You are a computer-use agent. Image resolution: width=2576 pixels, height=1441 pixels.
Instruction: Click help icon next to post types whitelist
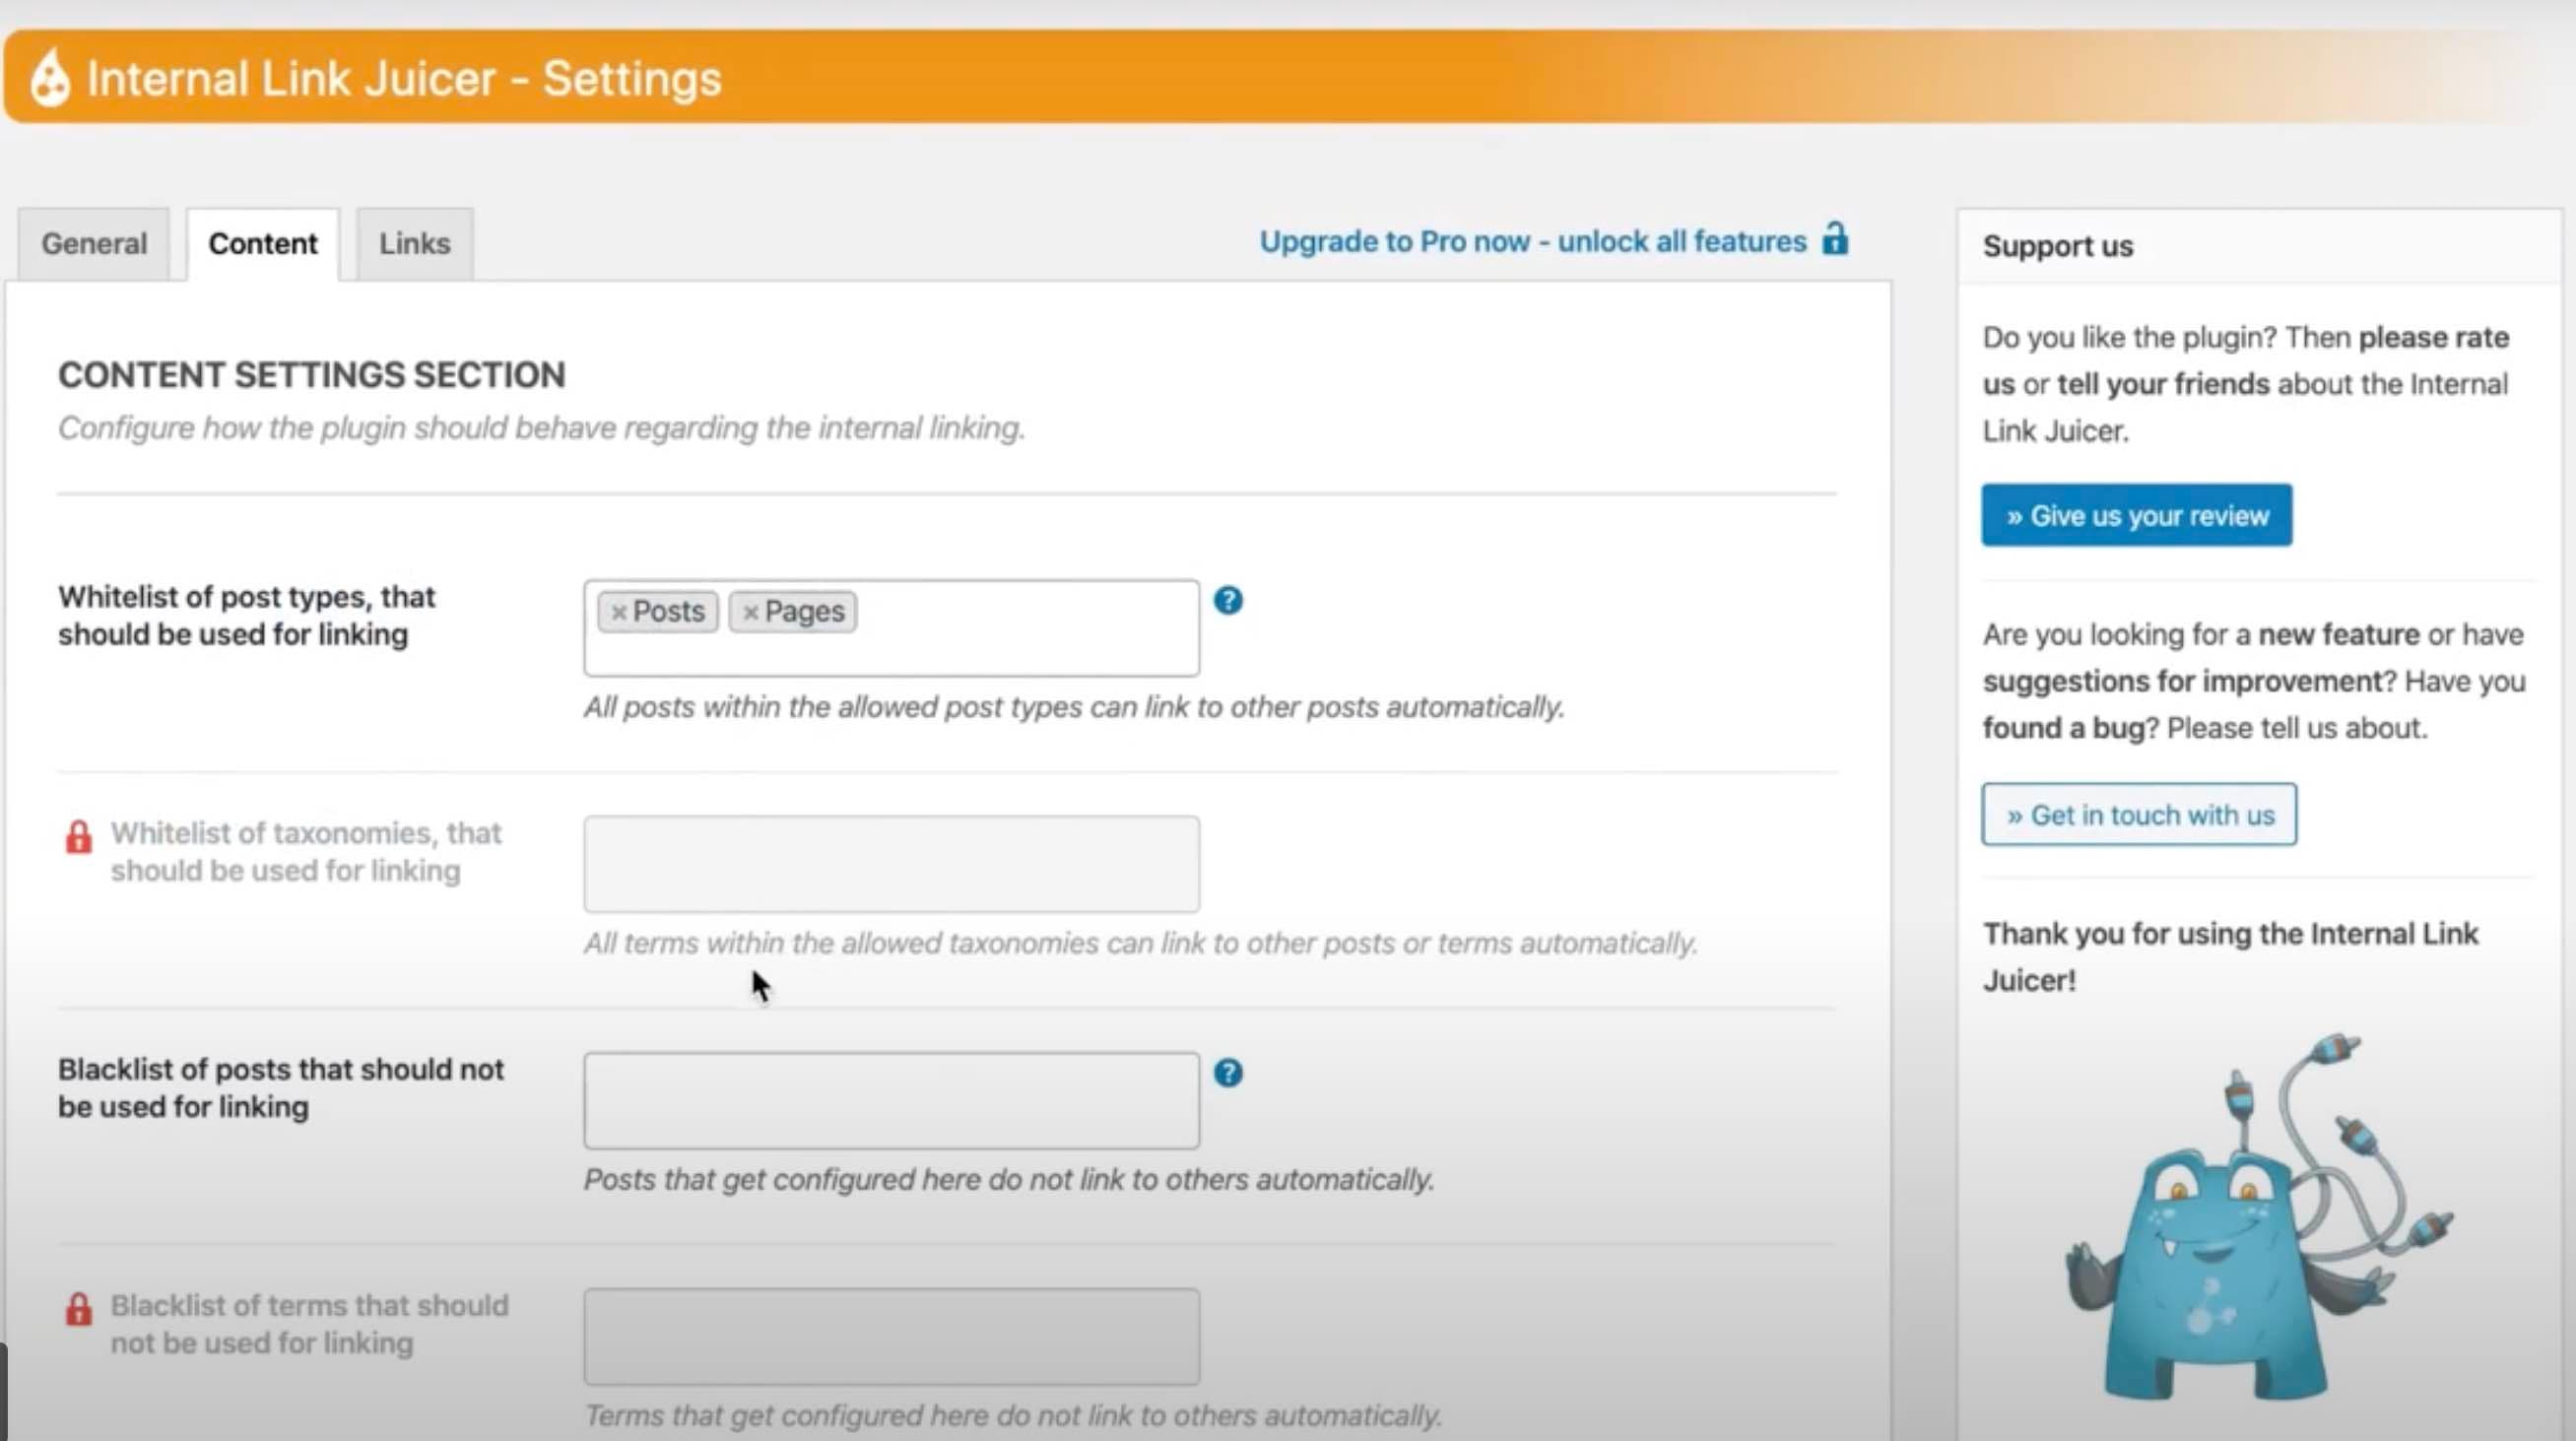(x=1227, y=600)
